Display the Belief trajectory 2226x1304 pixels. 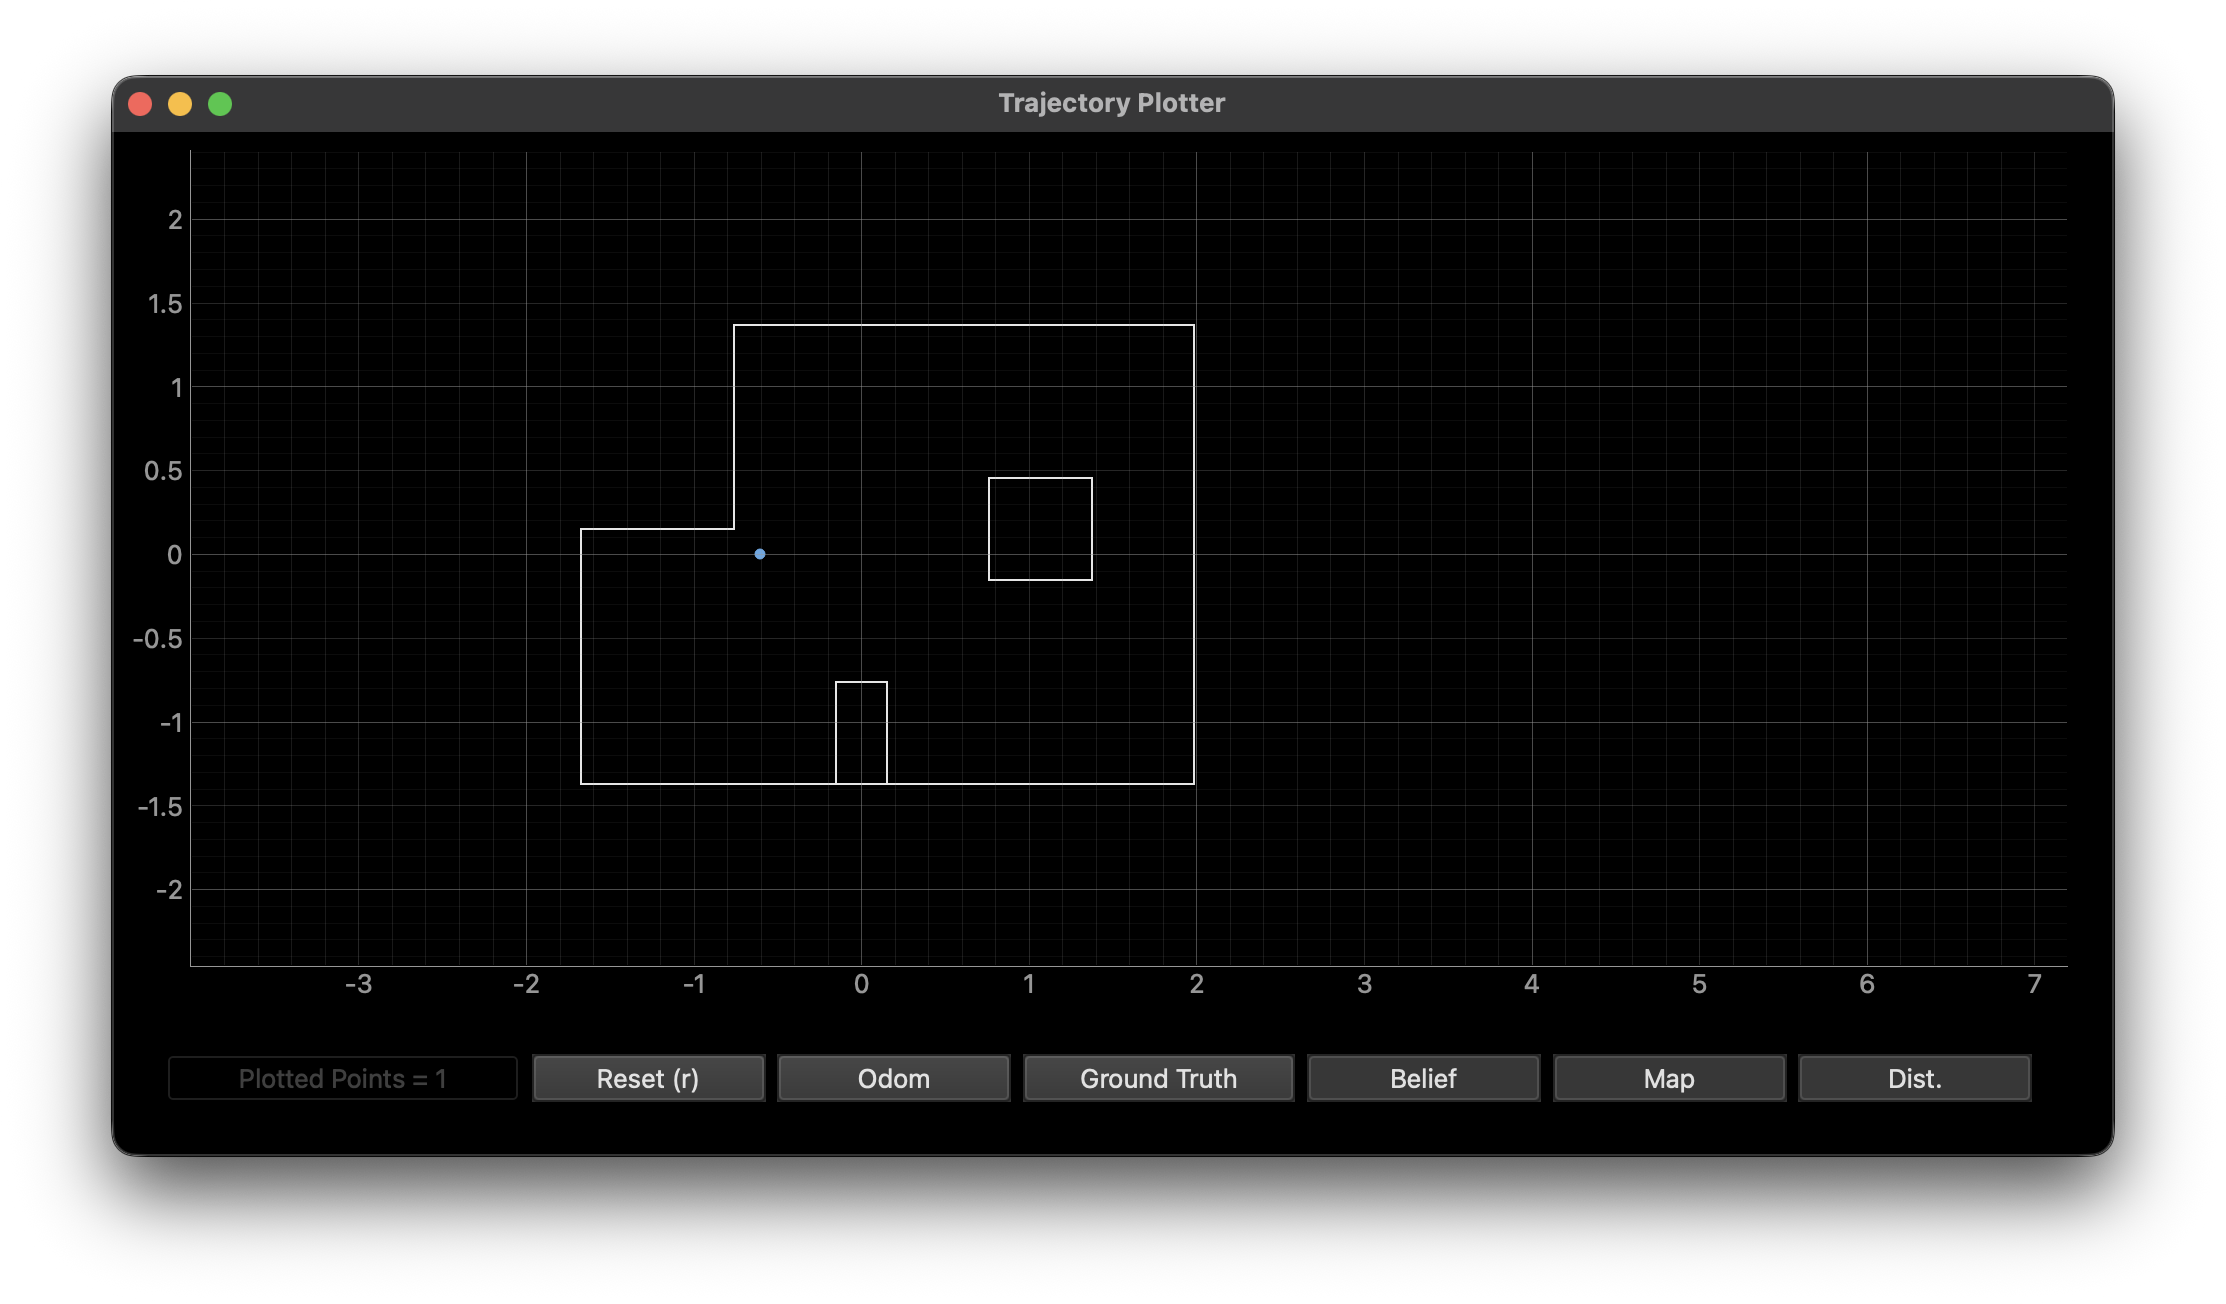pos(1423,1078)
